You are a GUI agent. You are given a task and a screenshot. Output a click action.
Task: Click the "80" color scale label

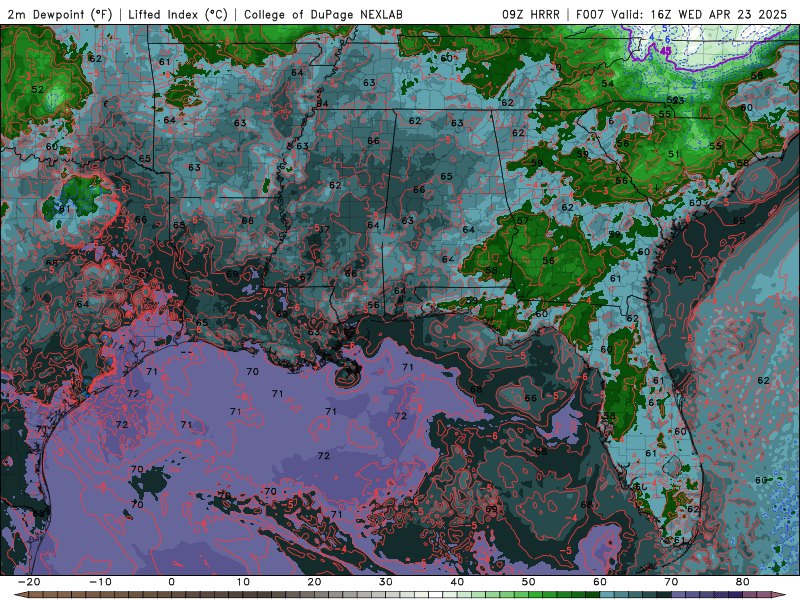[x=743, y=582]
